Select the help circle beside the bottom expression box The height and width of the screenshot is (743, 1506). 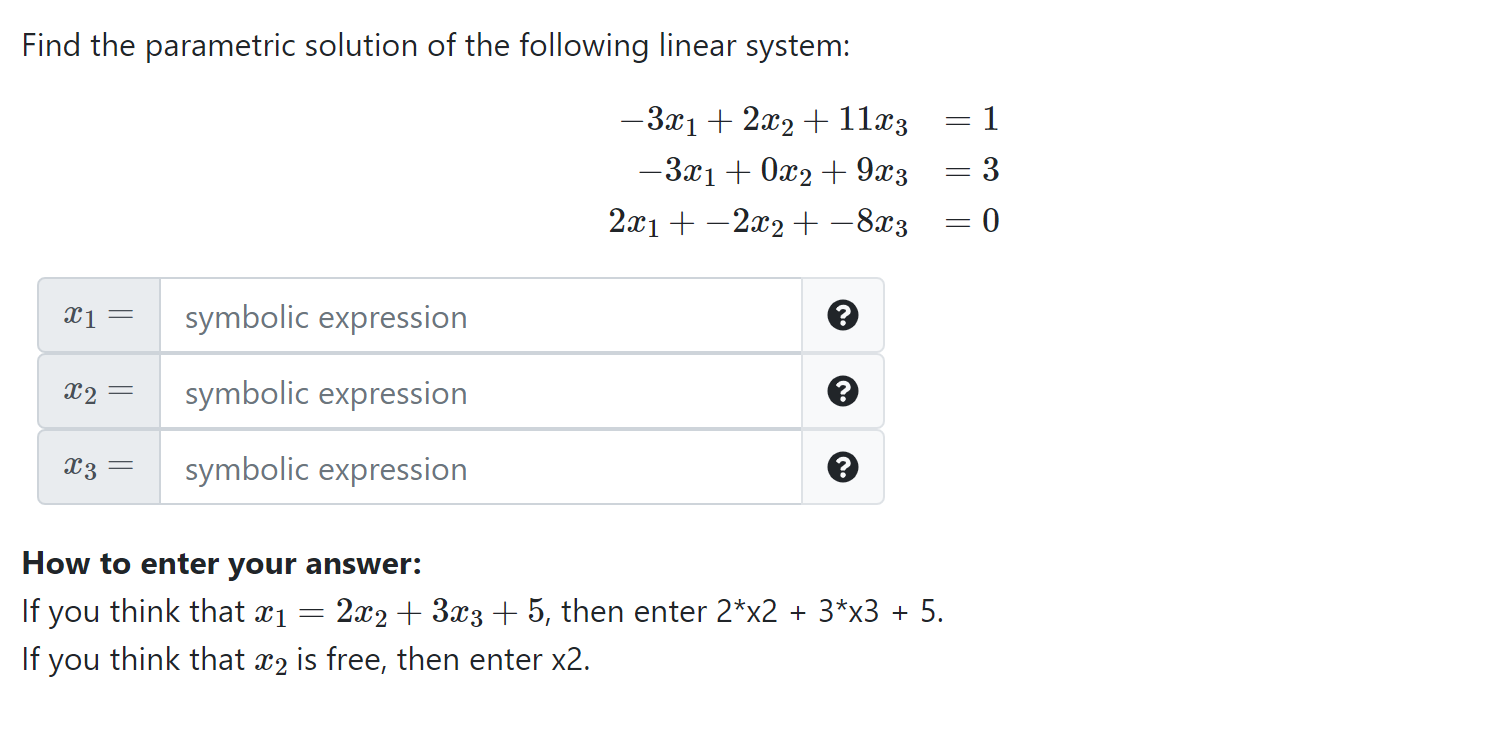(x=843, y=467)
